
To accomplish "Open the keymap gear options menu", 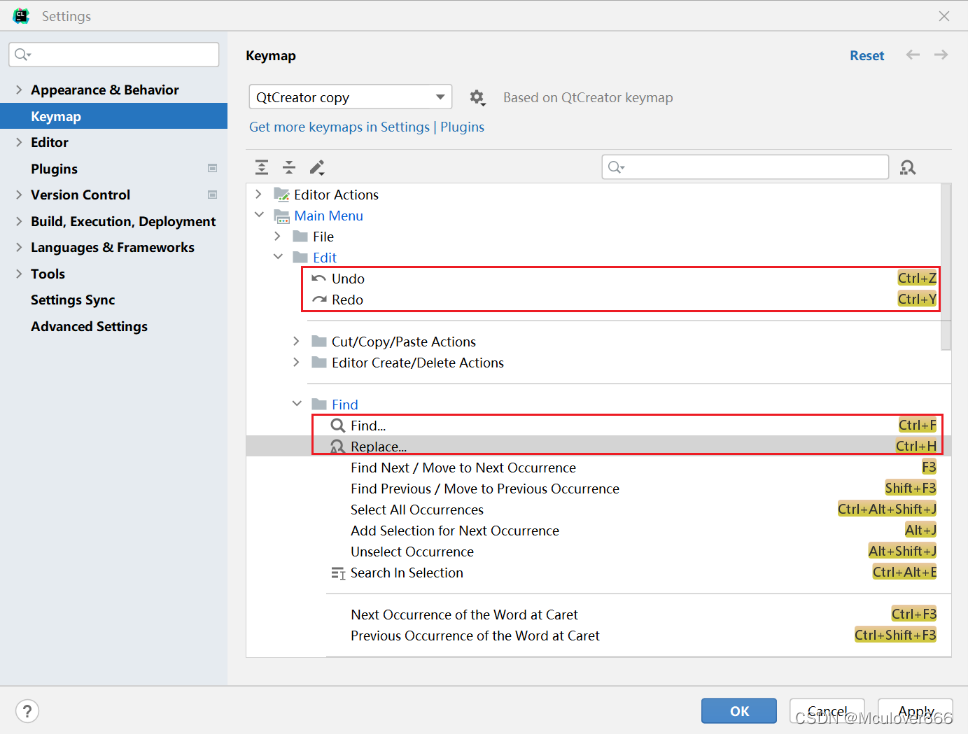I will (x=477, y=98).
